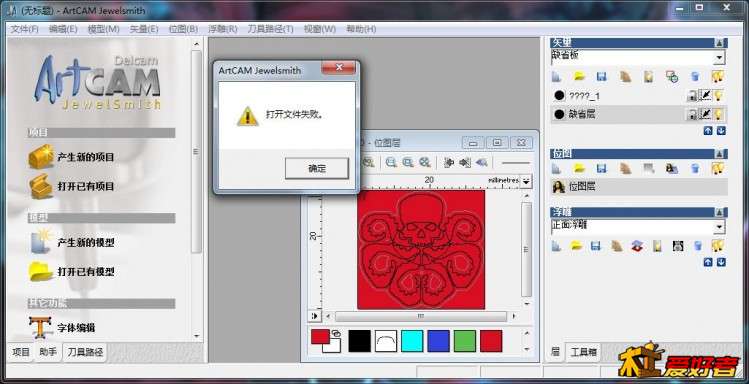Toggle snapping arrow on ????_1 layer
Image resolution: width=749 pixels, height=384 pixels.
[705, 96]
